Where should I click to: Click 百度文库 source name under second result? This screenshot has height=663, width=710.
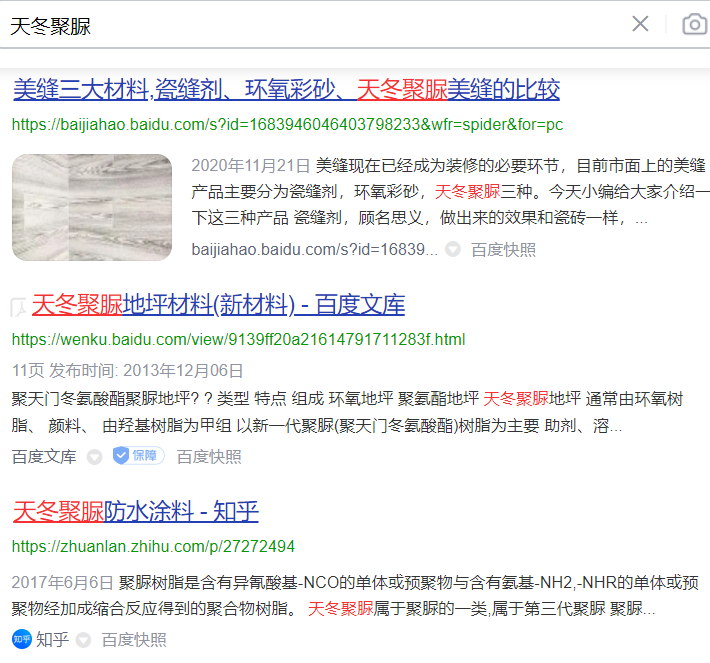click(44, 457)
